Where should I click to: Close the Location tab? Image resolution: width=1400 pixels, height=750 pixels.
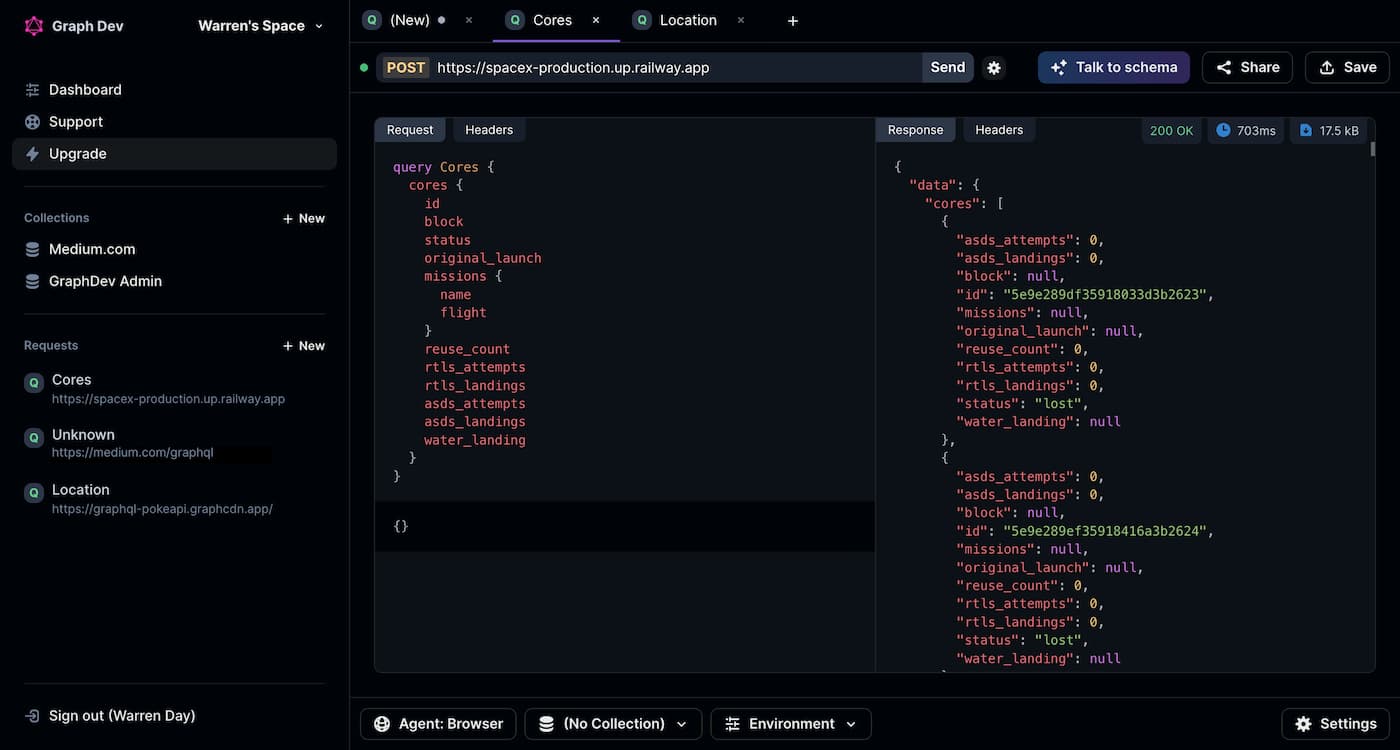(741, 20)
